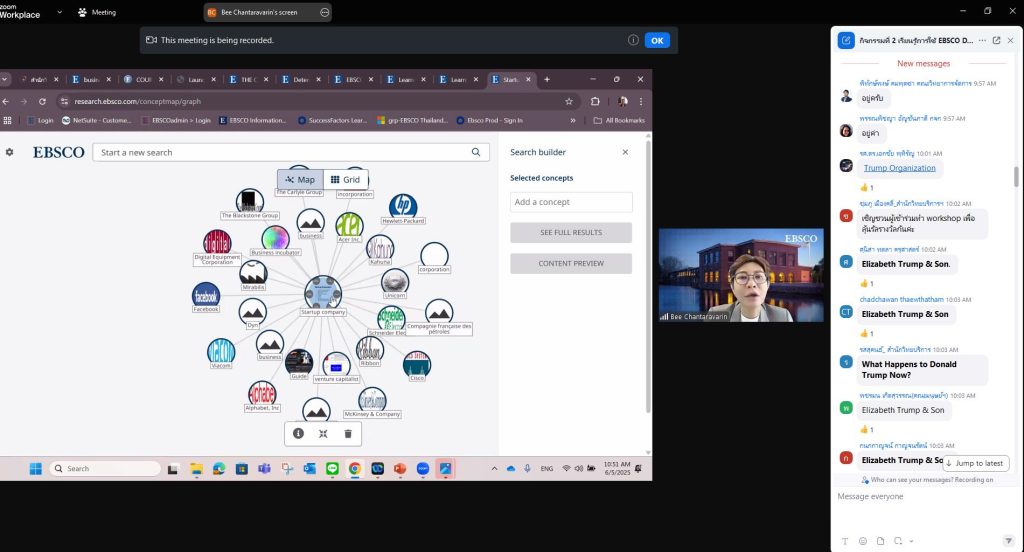Click the attach file icon in chat
The height and width of the screenshot is (552, 1024).
click(880, 541)
